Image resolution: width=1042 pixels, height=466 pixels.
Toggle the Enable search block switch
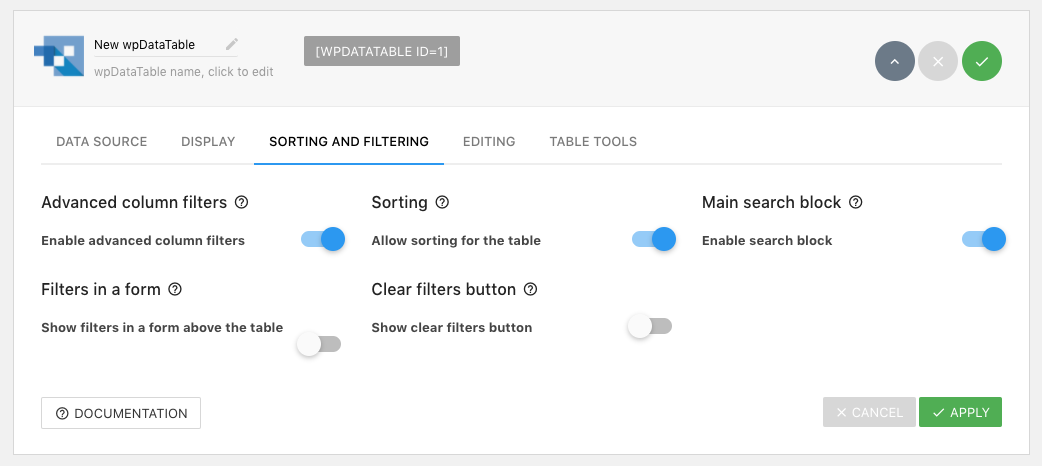[x=983, y=239]
